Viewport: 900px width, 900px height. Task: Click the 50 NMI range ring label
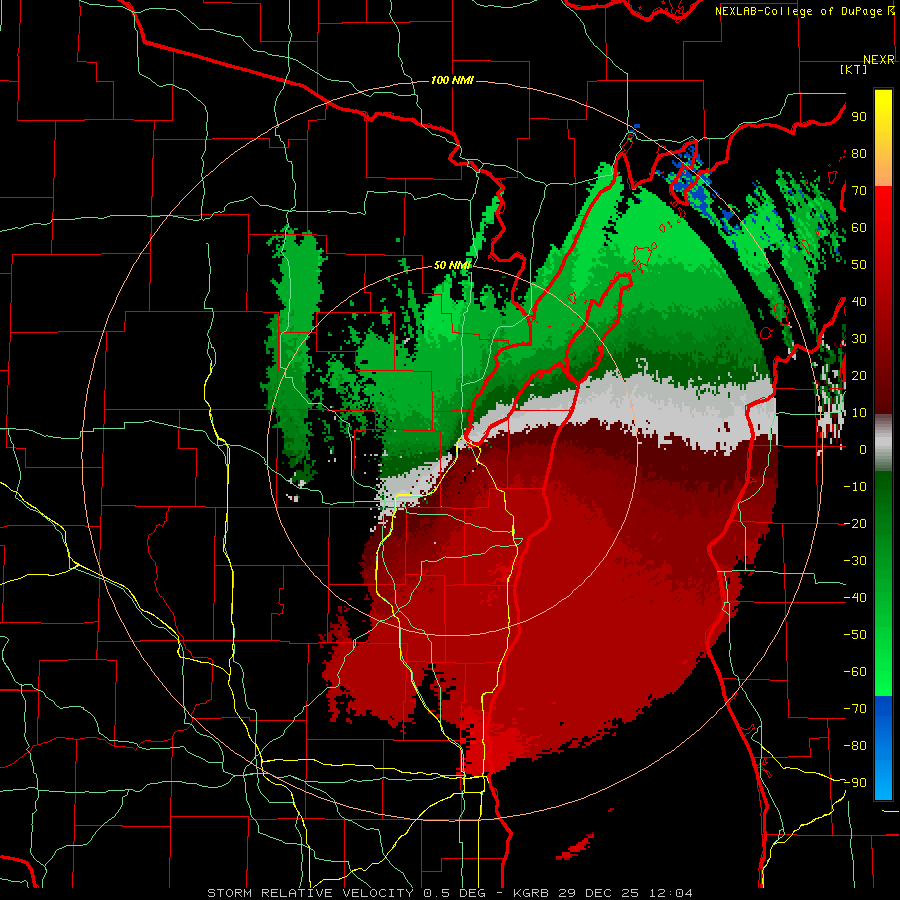coord(452,265)
